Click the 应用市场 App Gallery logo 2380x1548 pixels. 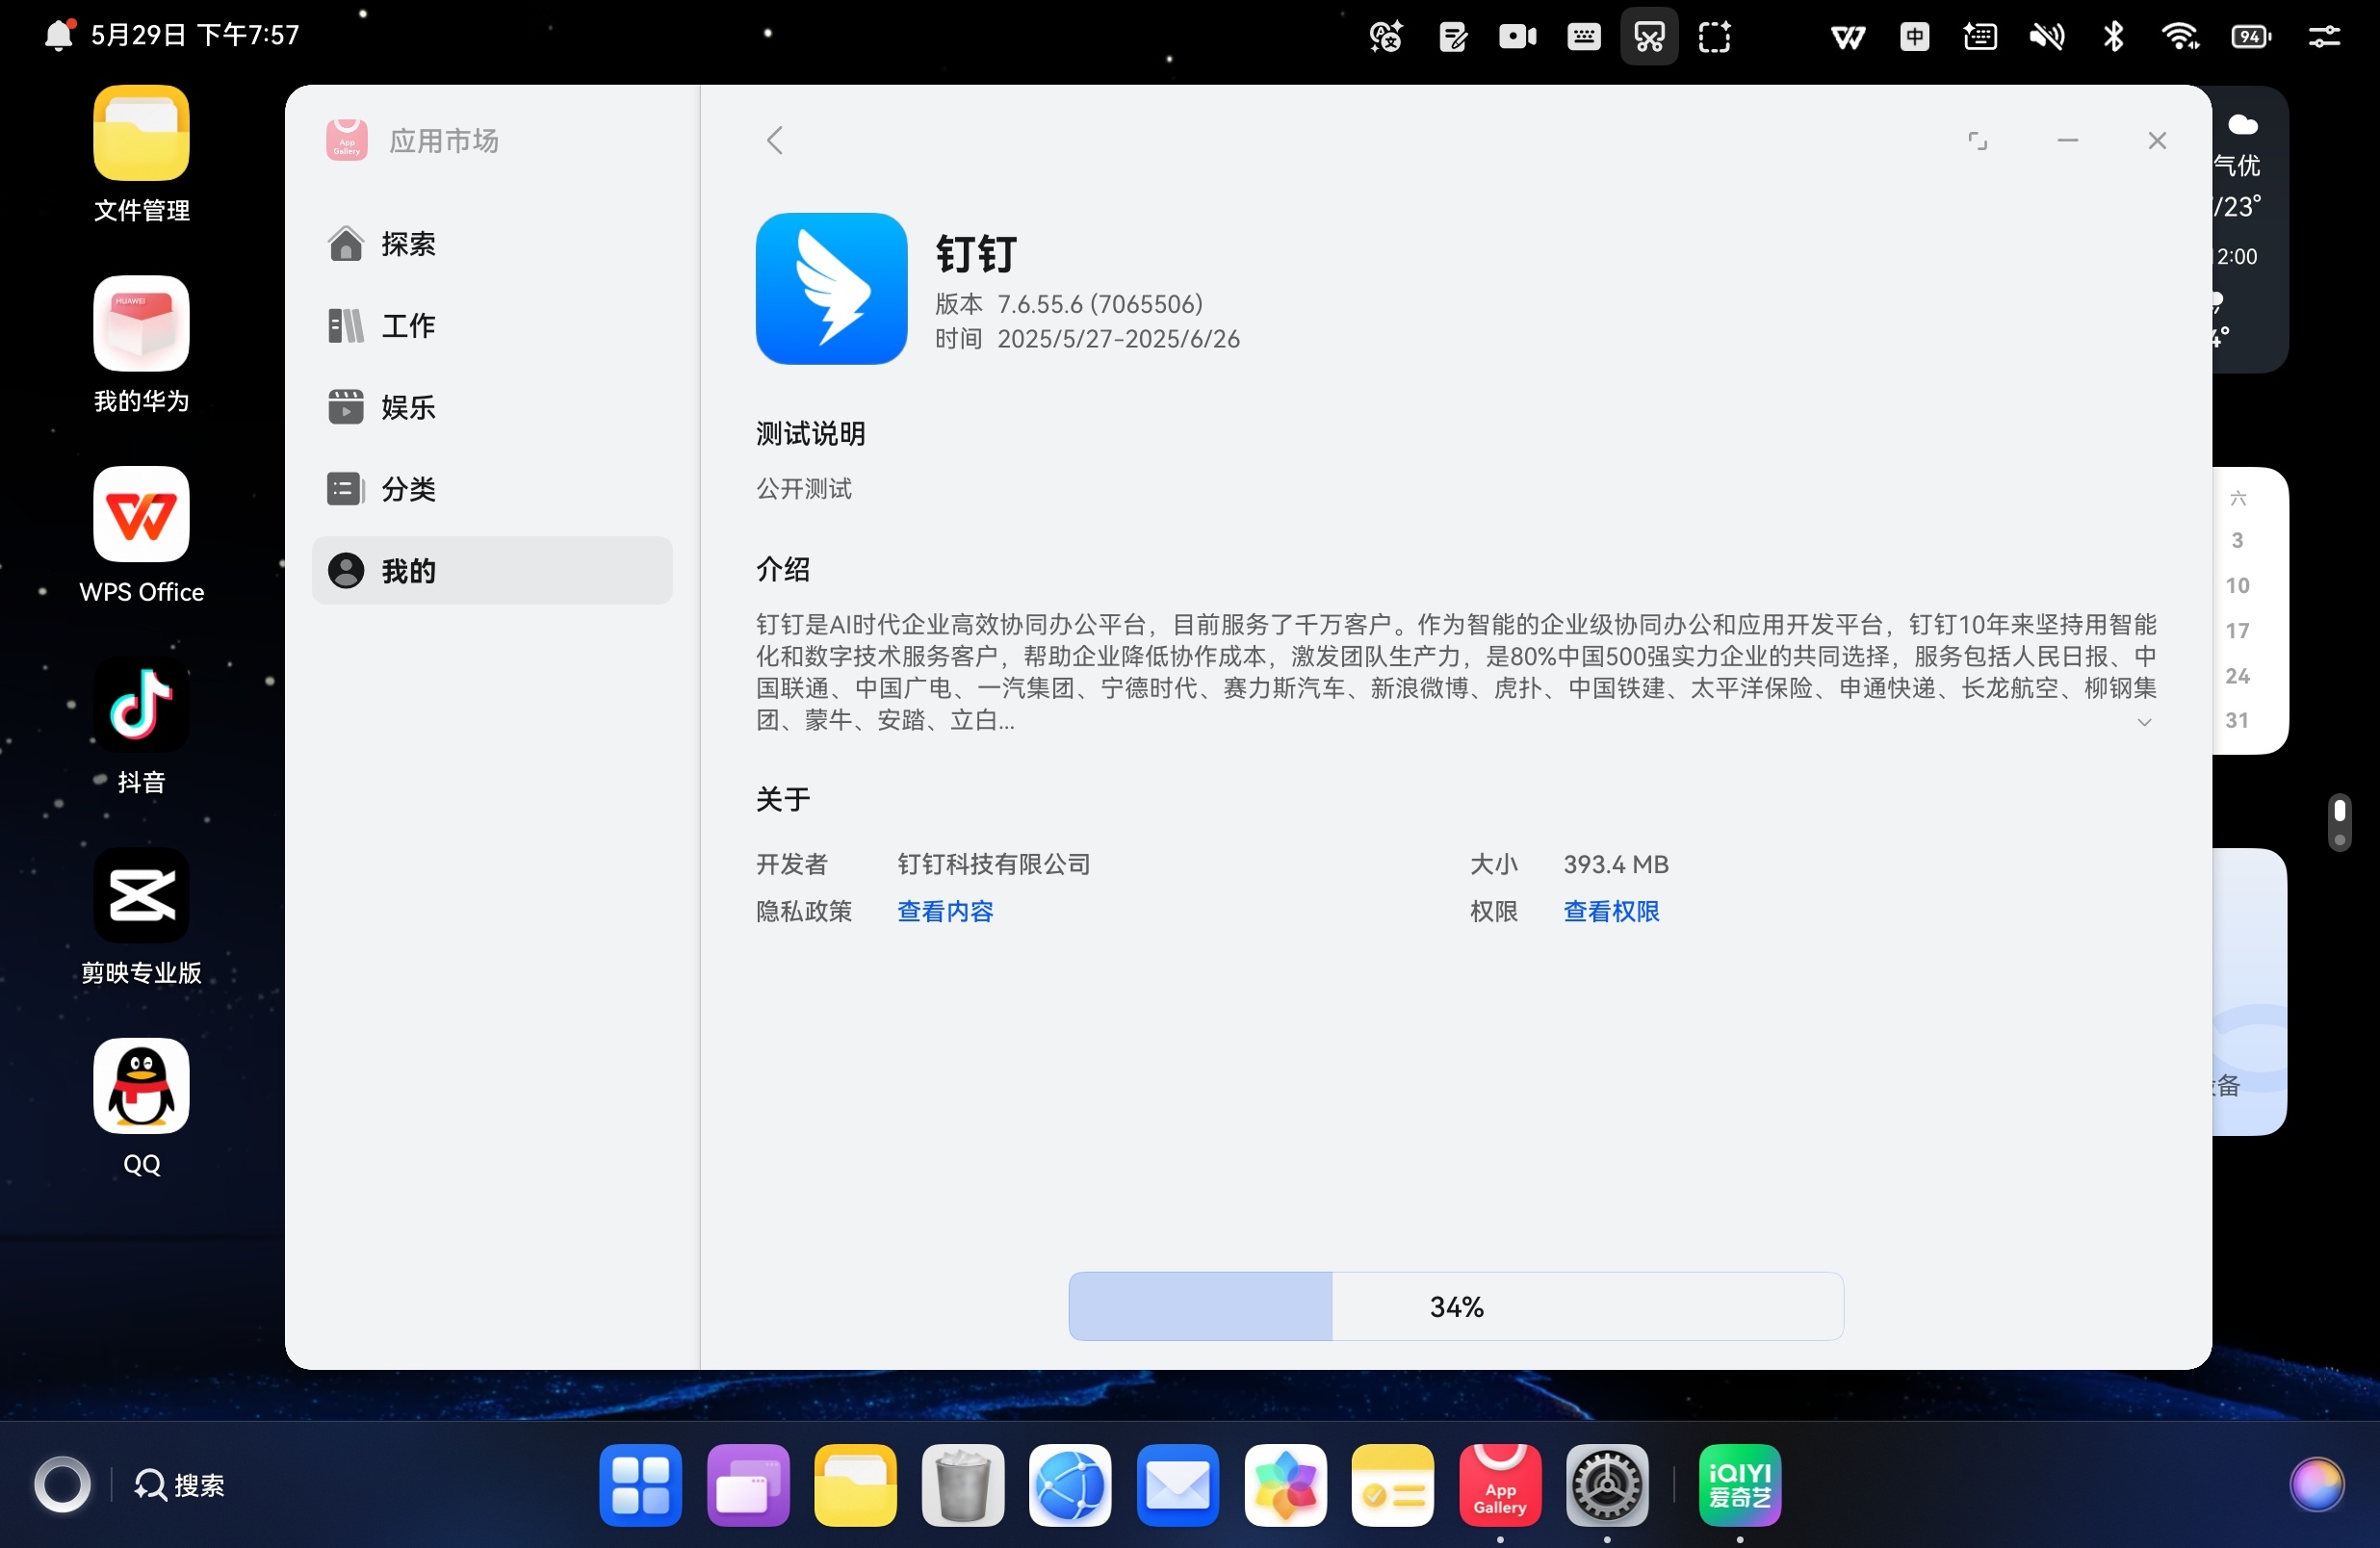click(x=347, y=141)
